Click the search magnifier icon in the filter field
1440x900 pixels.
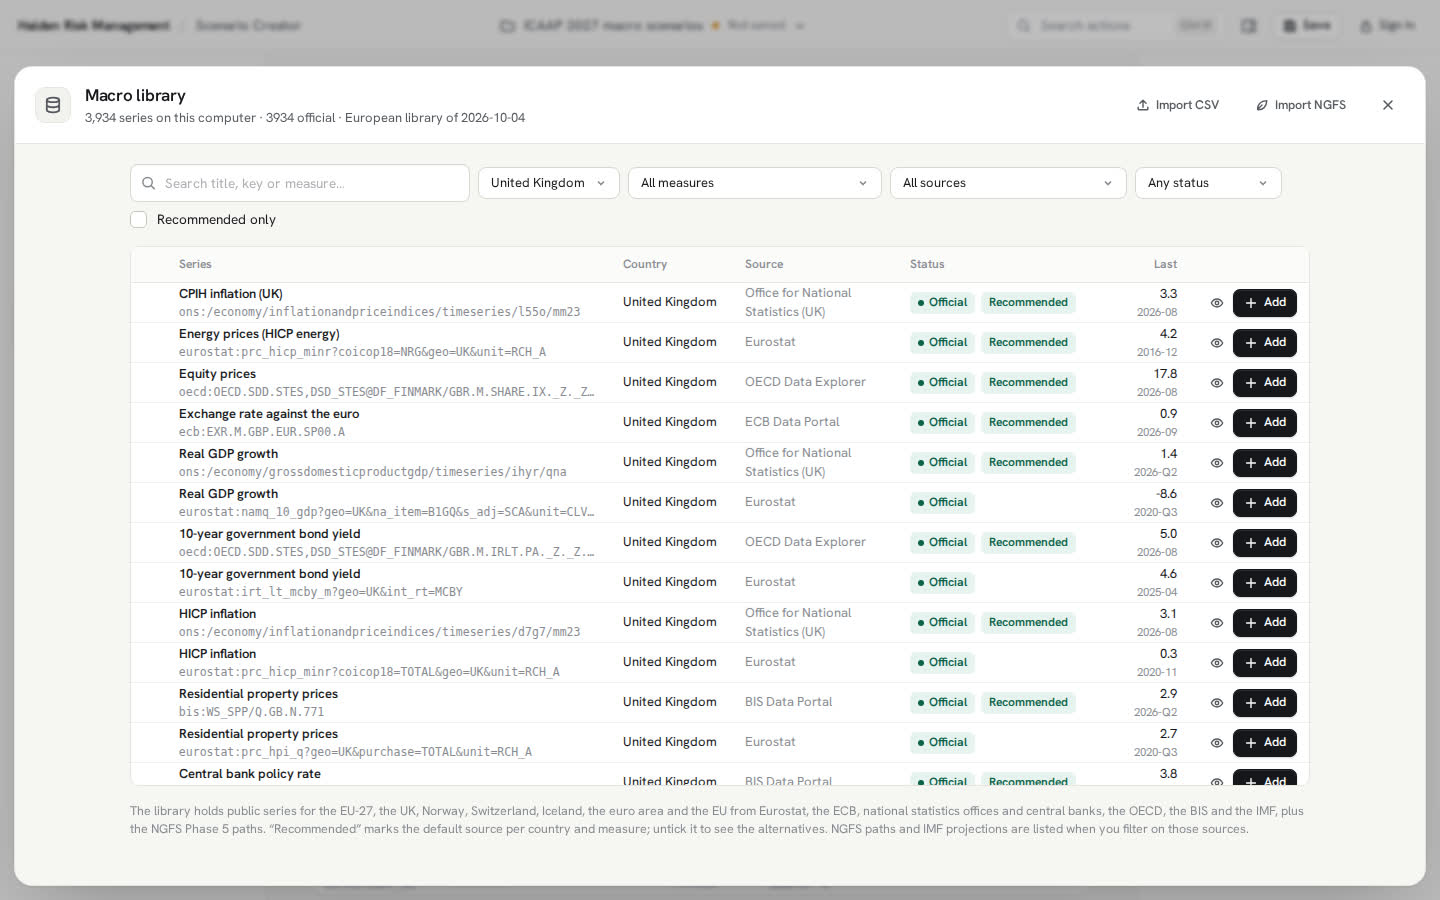pos(149,184)
